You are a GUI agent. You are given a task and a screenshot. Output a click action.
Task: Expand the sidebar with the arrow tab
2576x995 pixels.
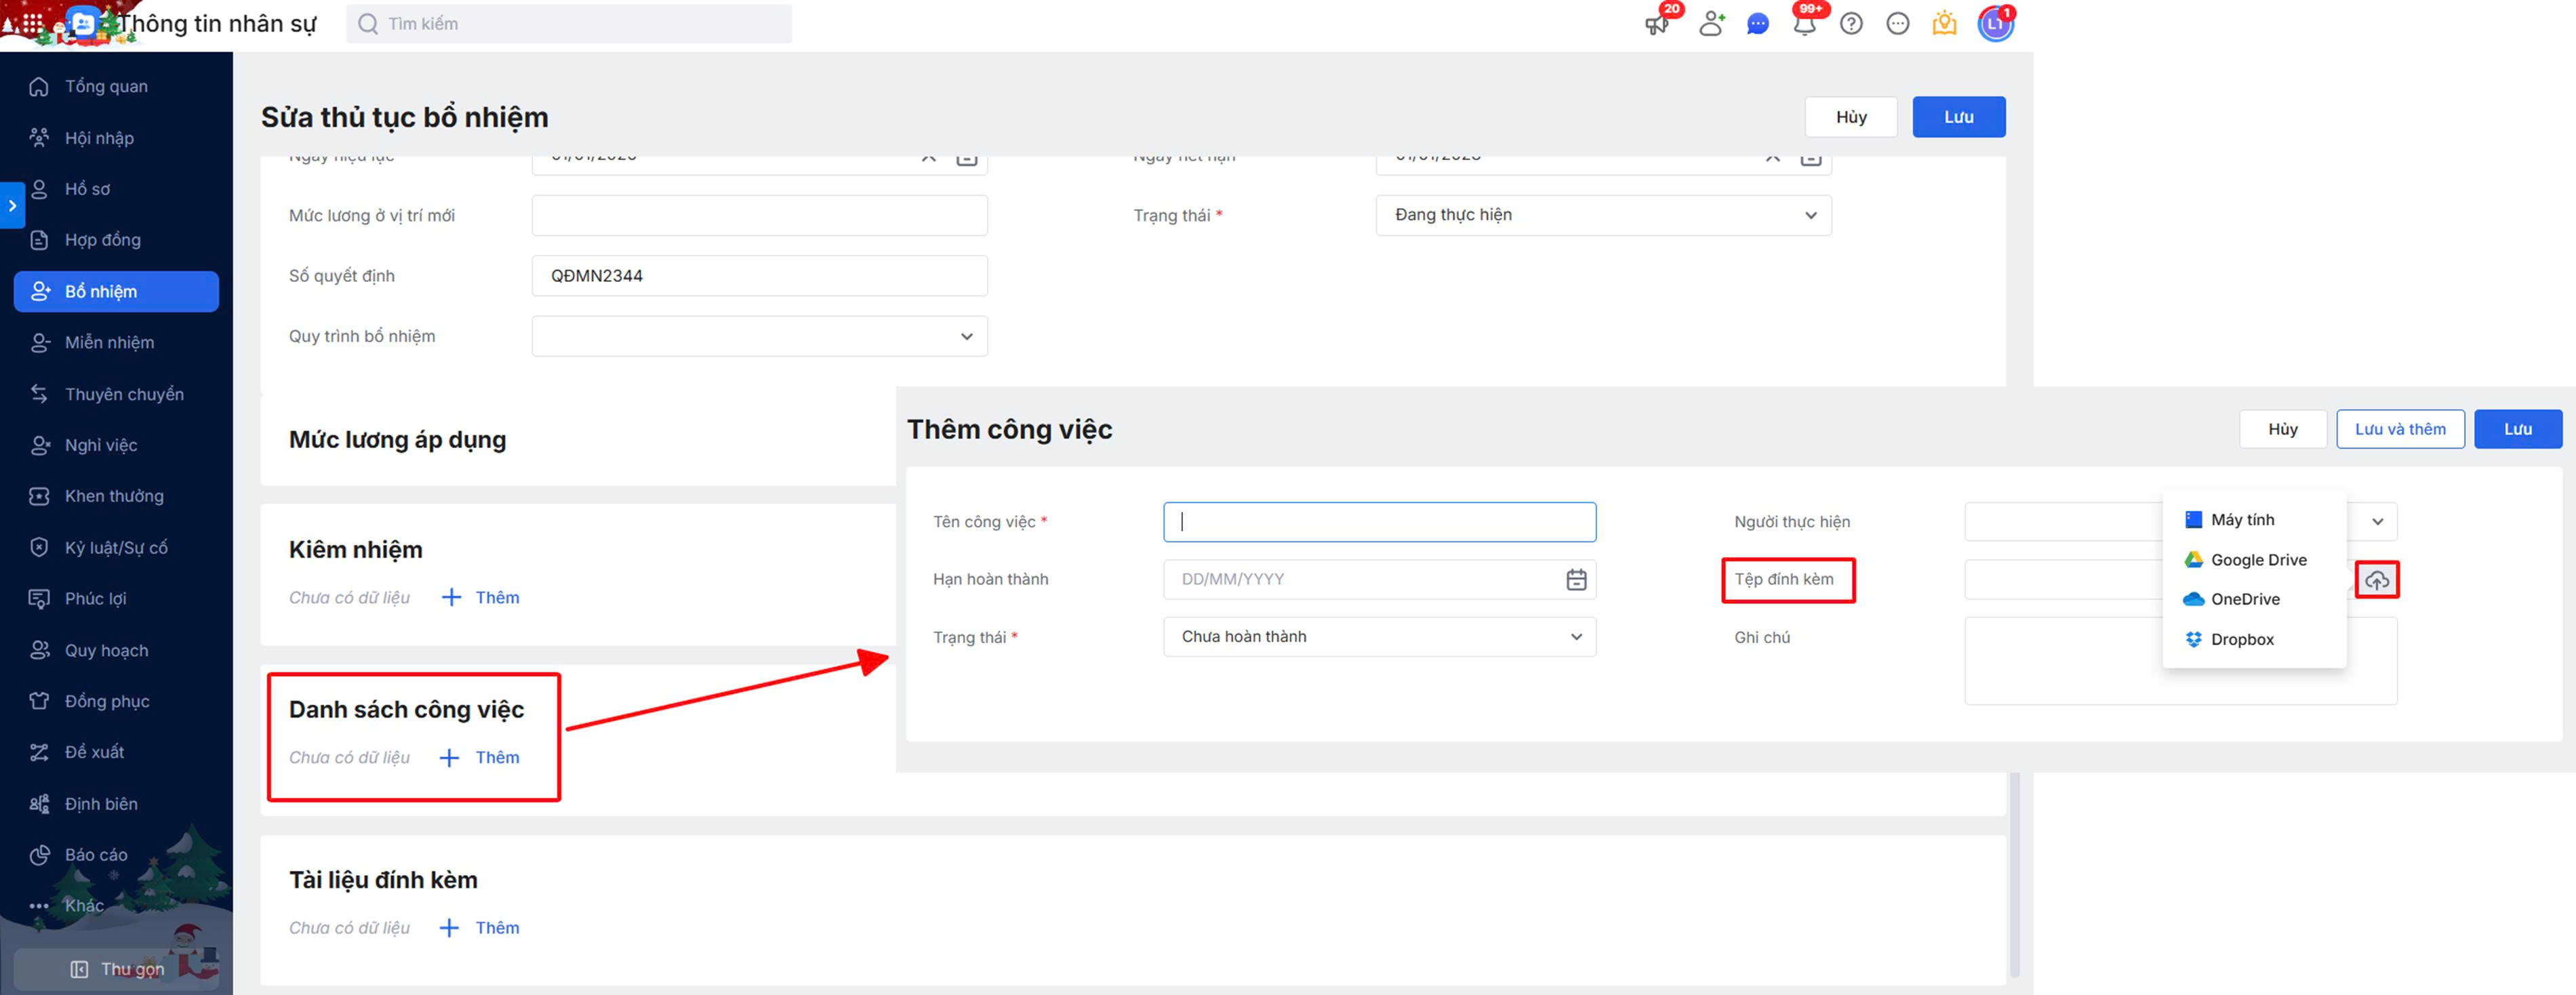12,205
